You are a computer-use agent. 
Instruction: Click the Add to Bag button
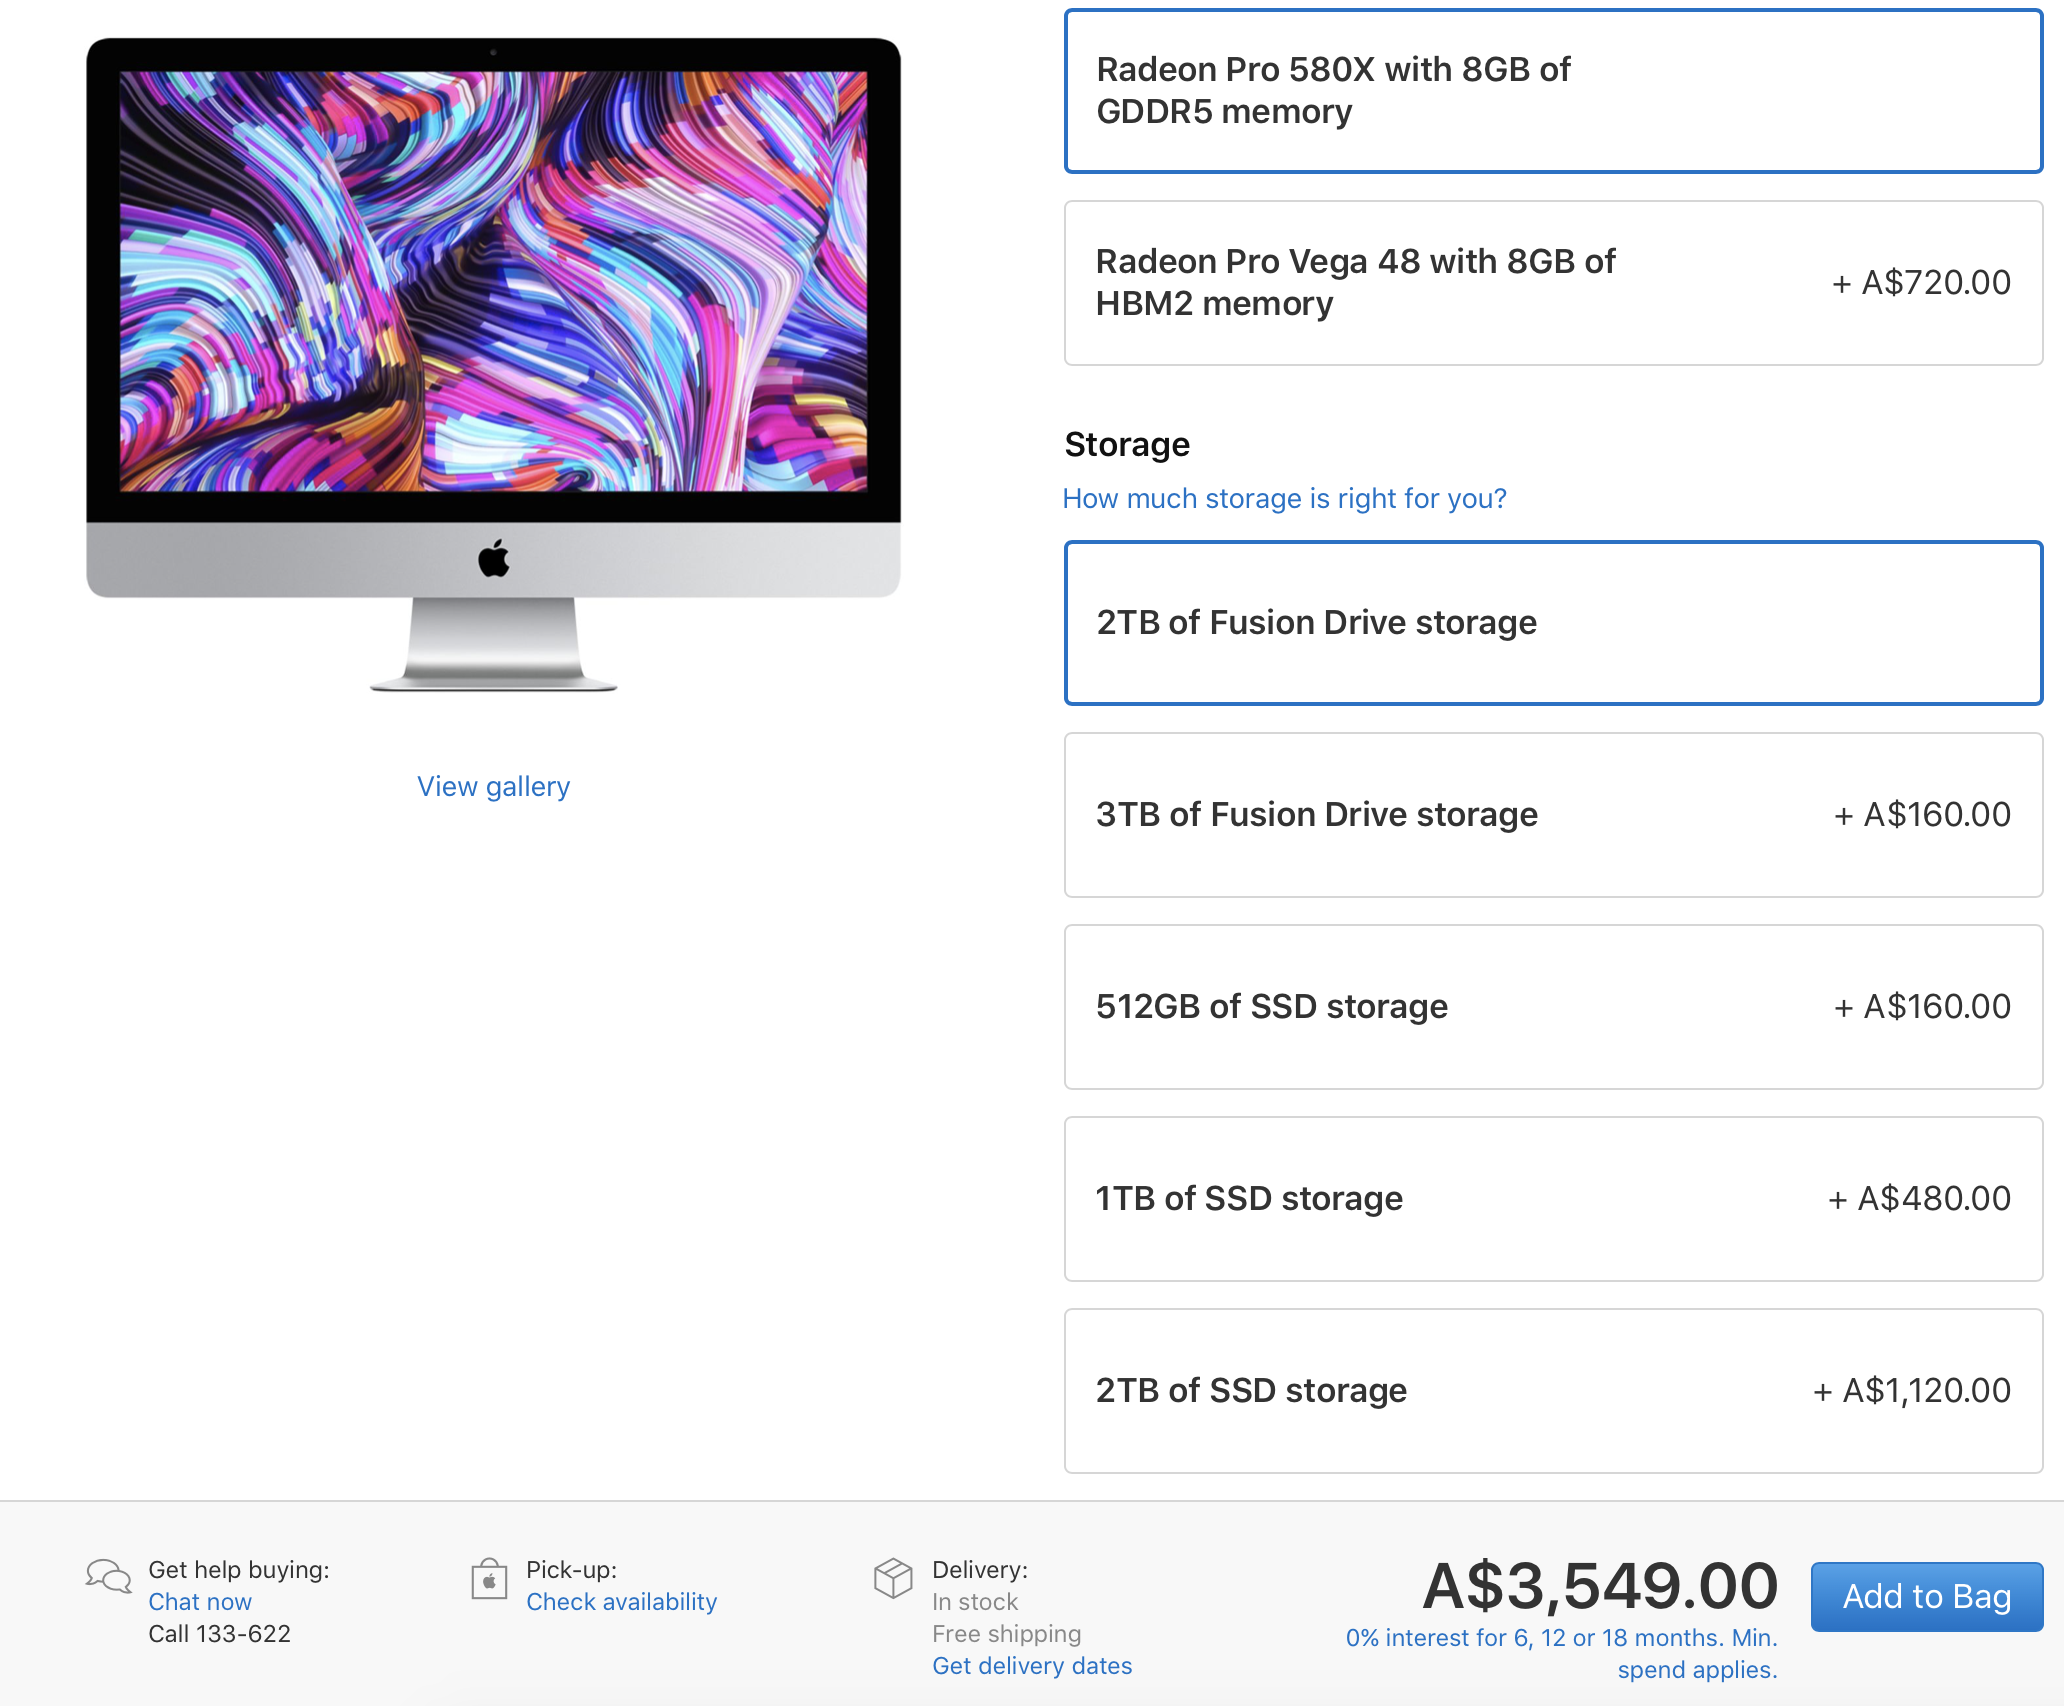1927,1597
